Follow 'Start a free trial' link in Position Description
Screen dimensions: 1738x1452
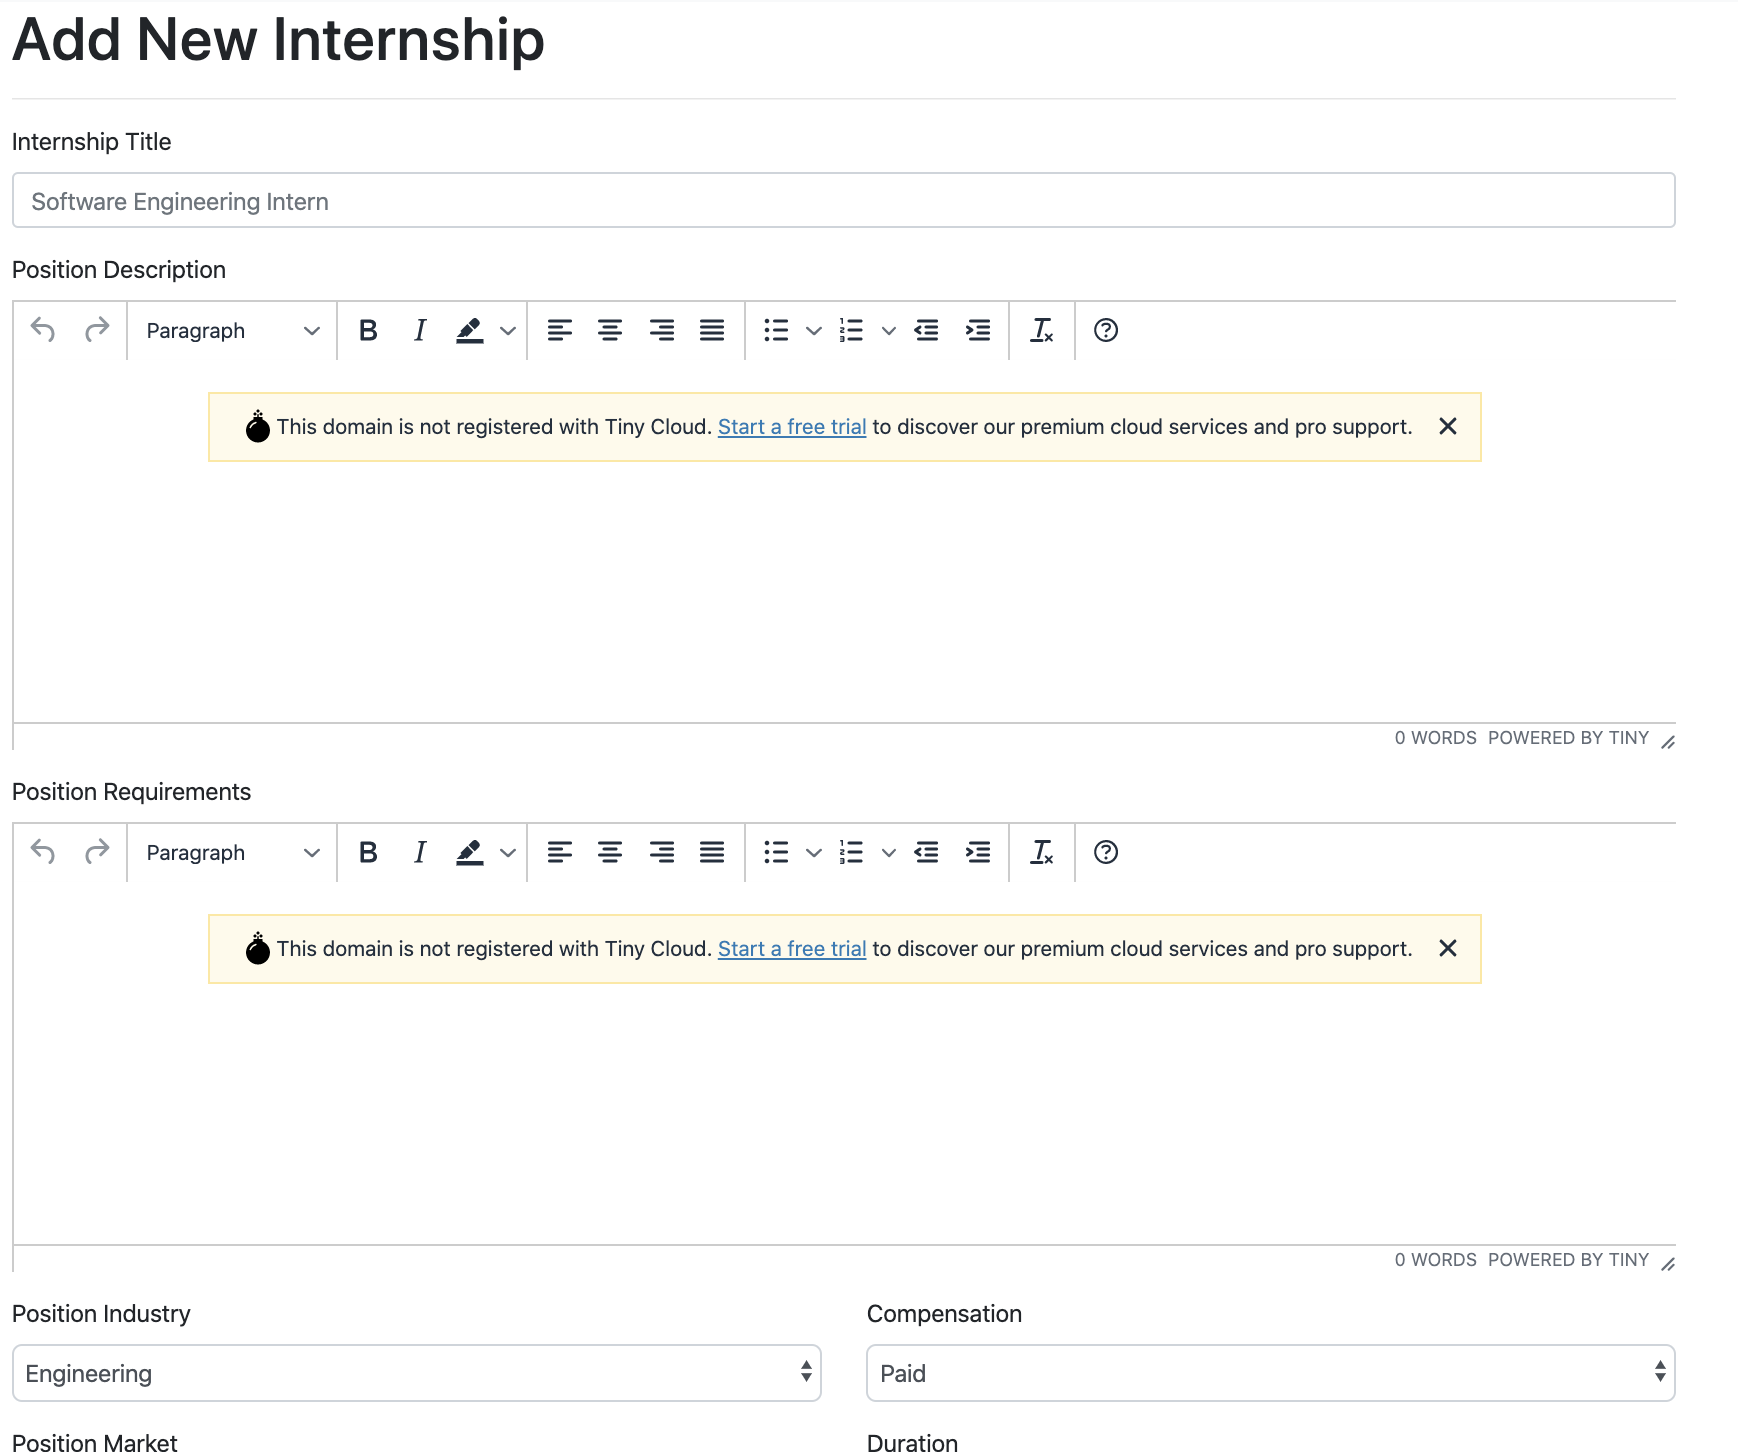[x=791, y=427]
